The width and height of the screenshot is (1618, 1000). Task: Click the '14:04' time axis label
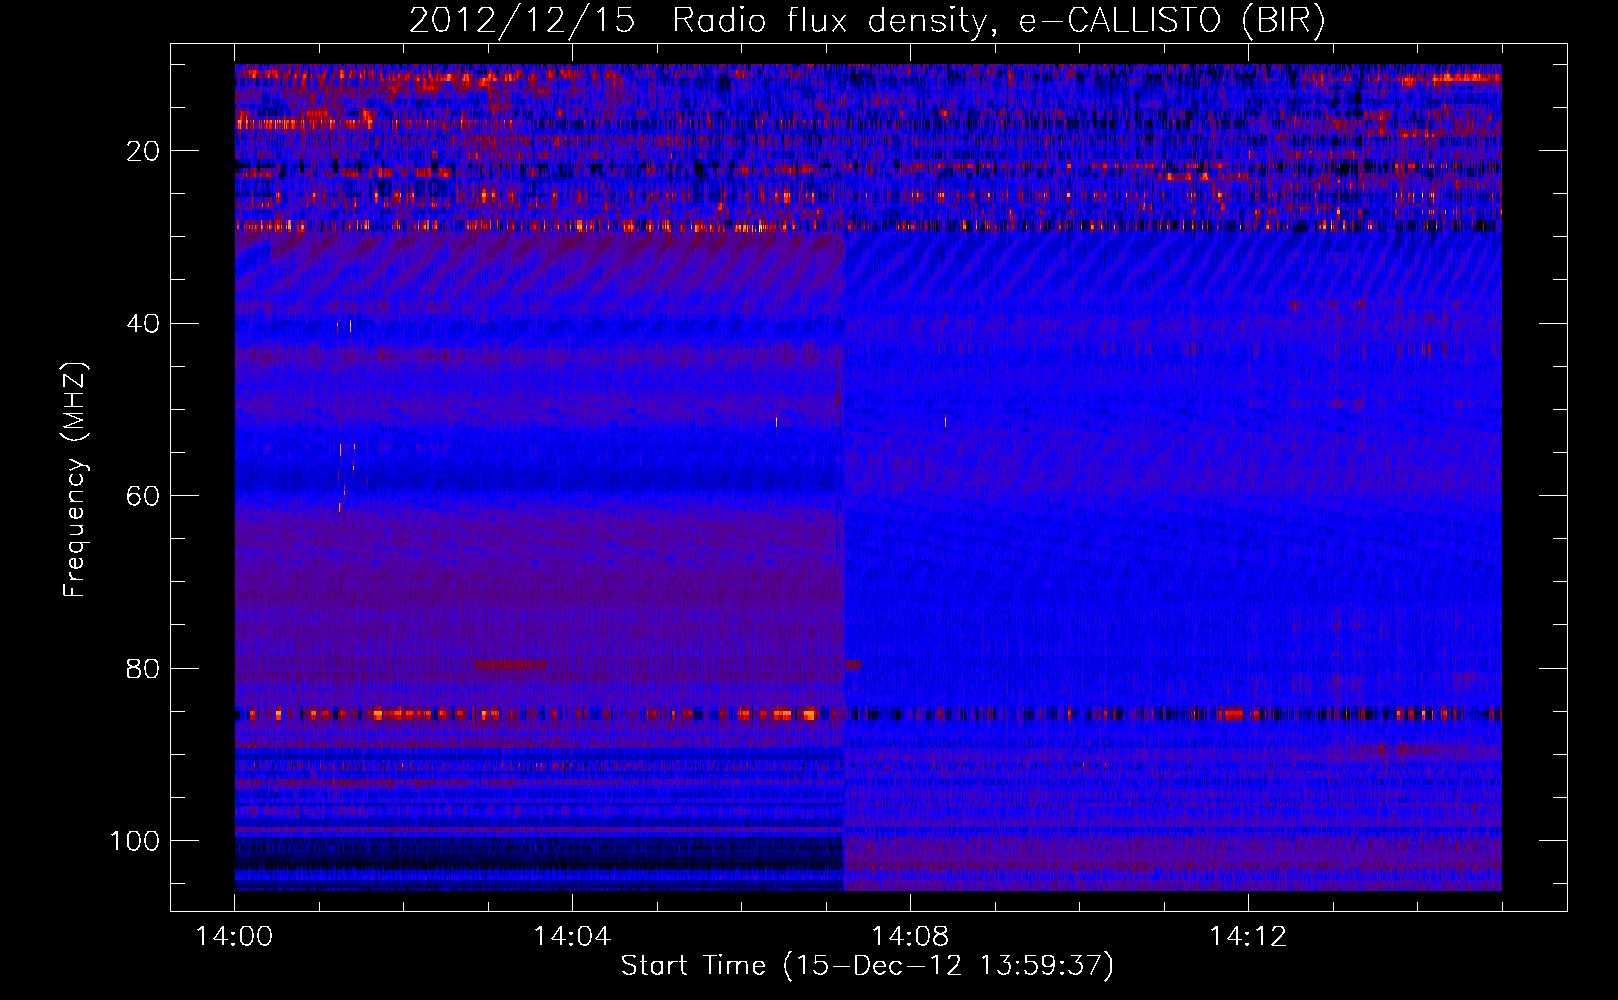click(572, 937)
